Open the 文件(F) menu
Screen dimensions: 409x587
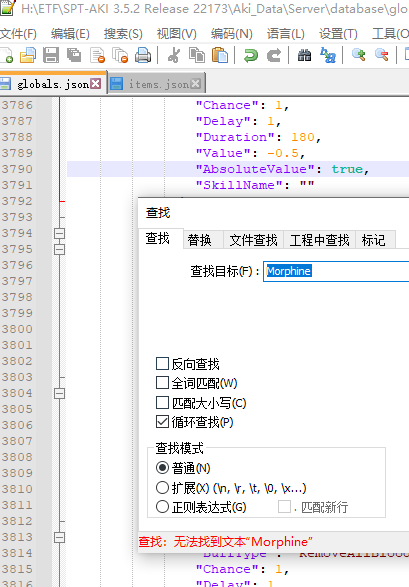18,34
